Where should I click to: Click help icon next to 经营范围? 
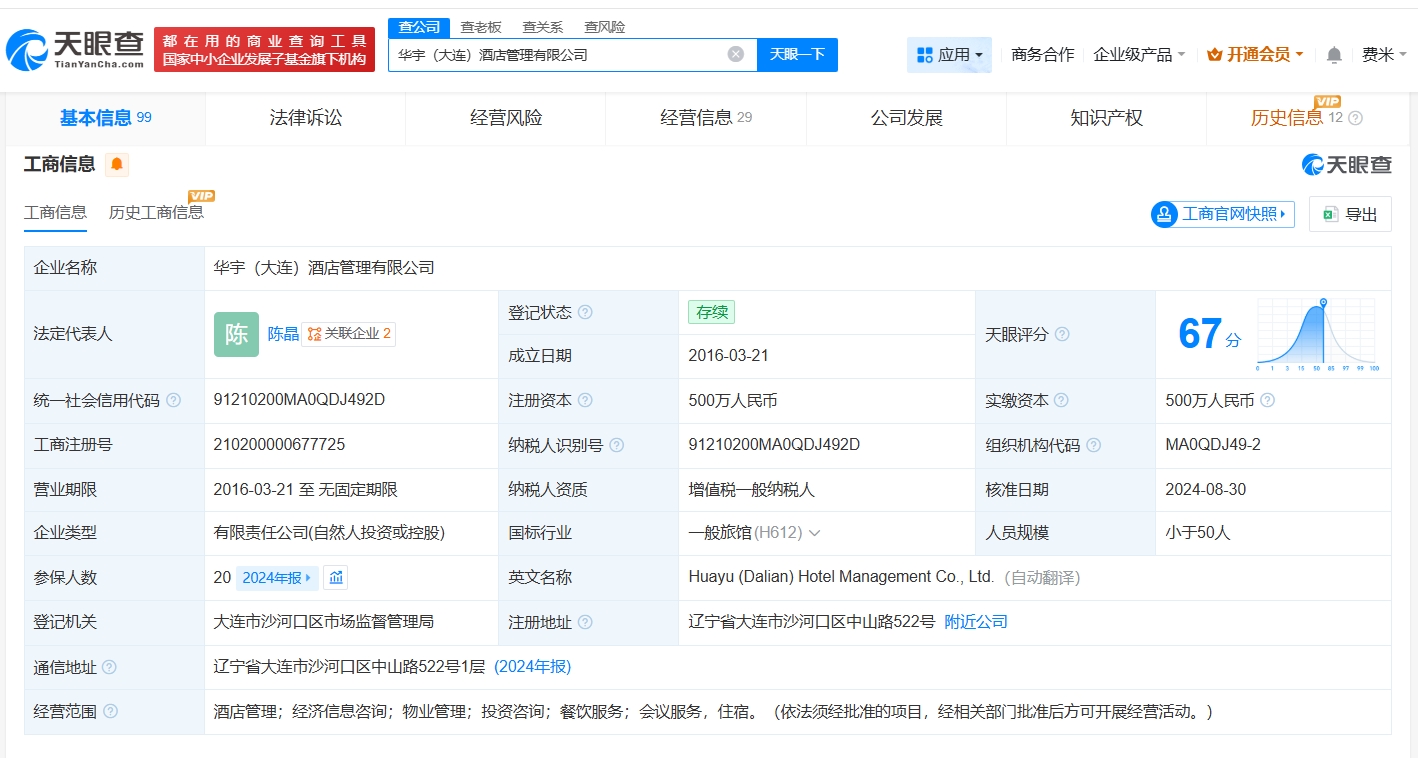point(110,711)
